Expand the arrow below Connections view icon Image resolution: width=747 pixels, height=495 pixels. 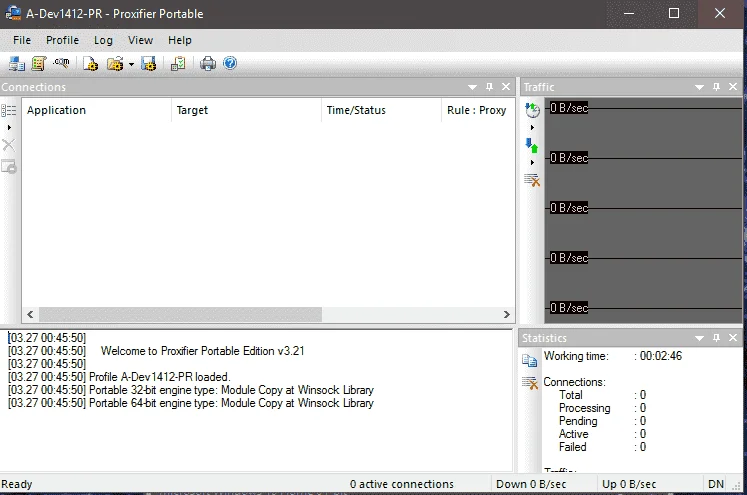click(9, 128)
